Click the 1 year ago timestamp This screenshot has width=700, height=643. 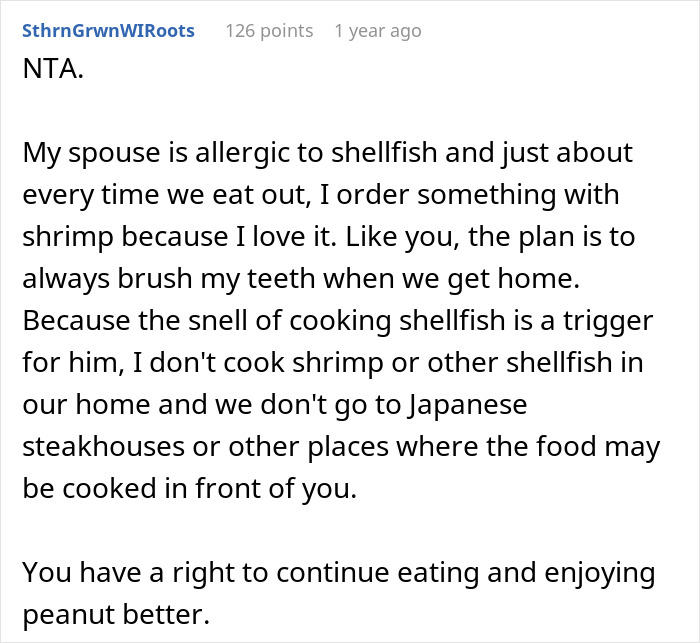pyautogui.click(x=378, y=31)
